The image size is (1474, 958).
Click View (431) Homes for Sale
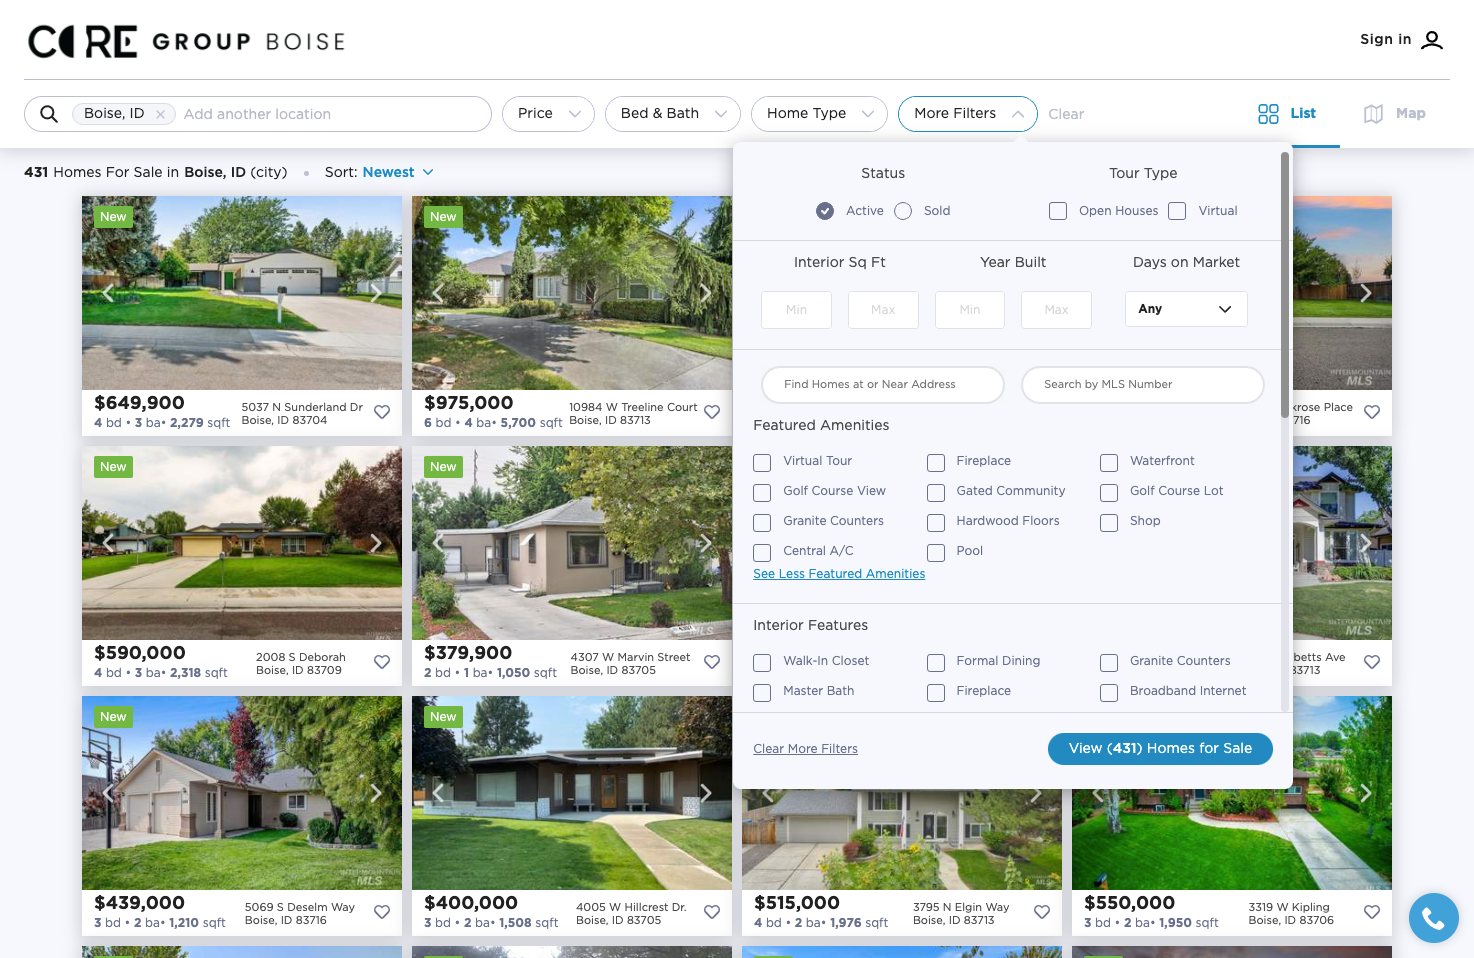[x=1160, y=749]
